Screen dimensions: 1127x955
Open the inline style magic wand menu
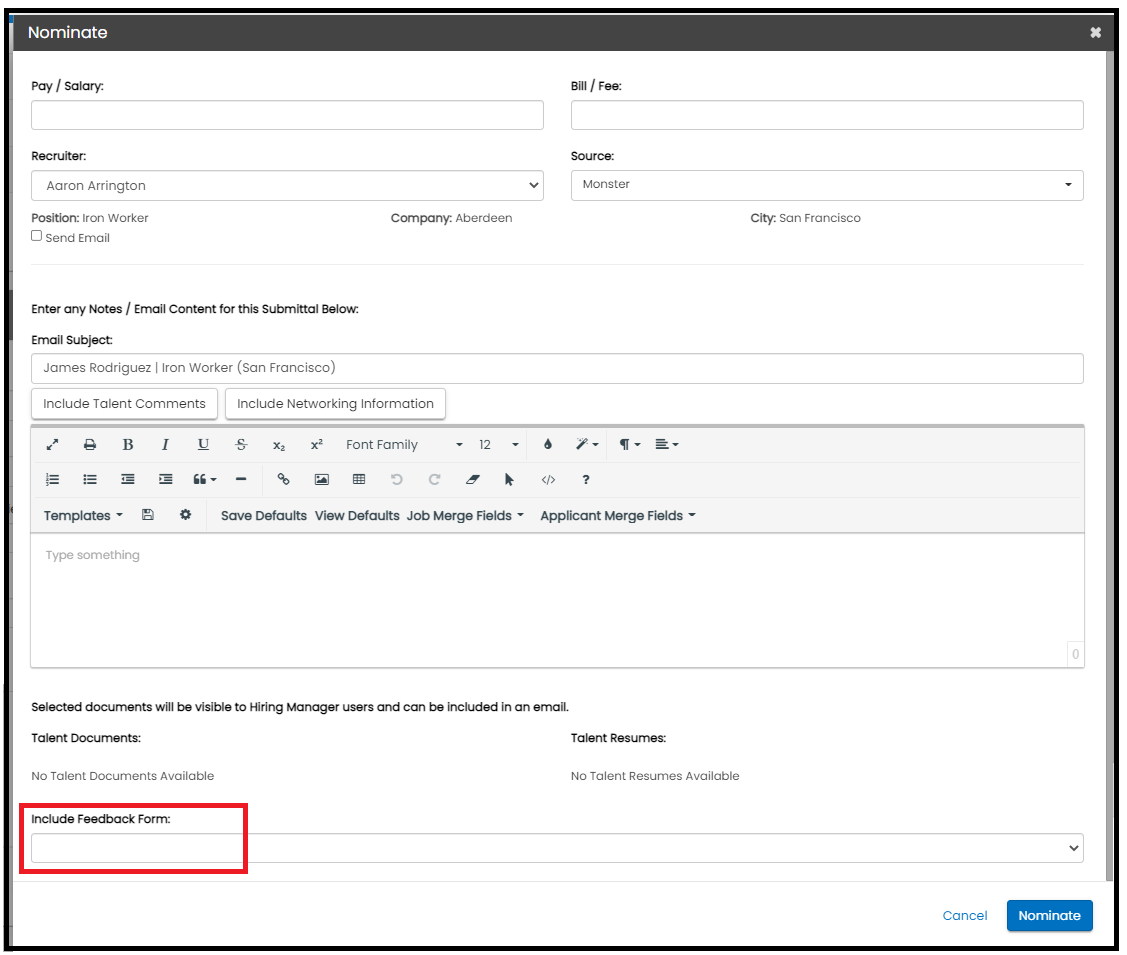tap(587, 445)
